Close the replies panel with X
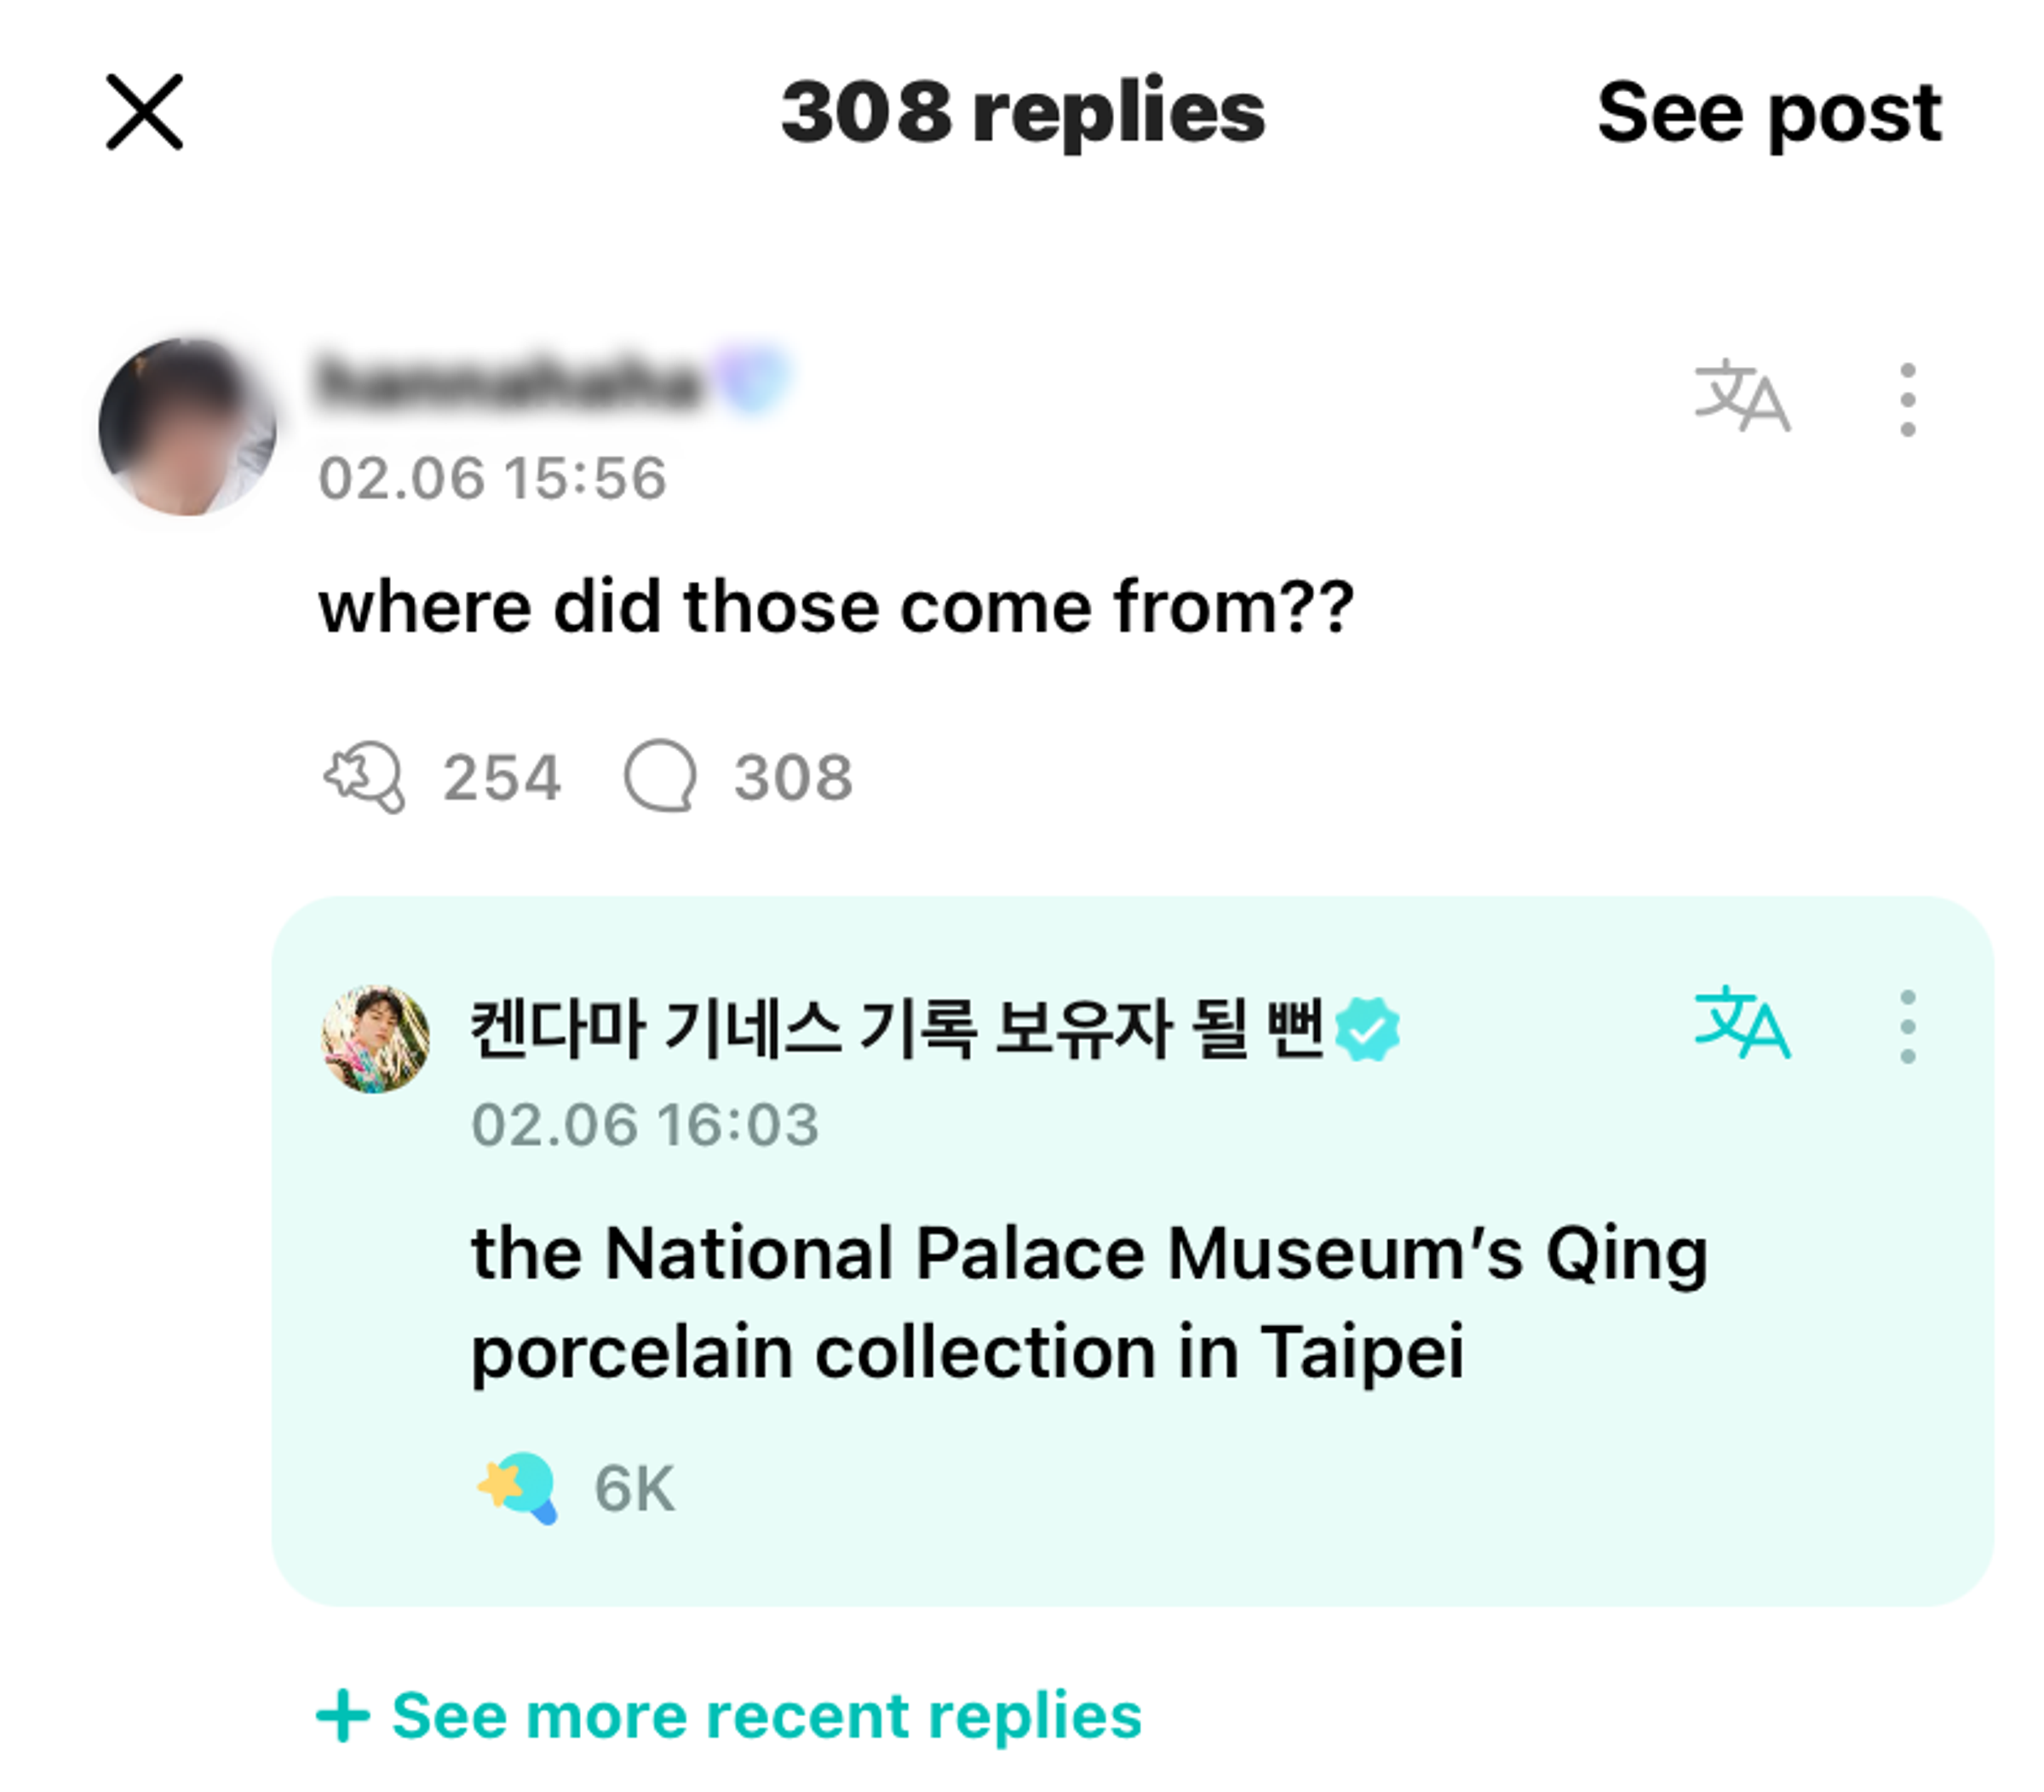 pos(144,112)
